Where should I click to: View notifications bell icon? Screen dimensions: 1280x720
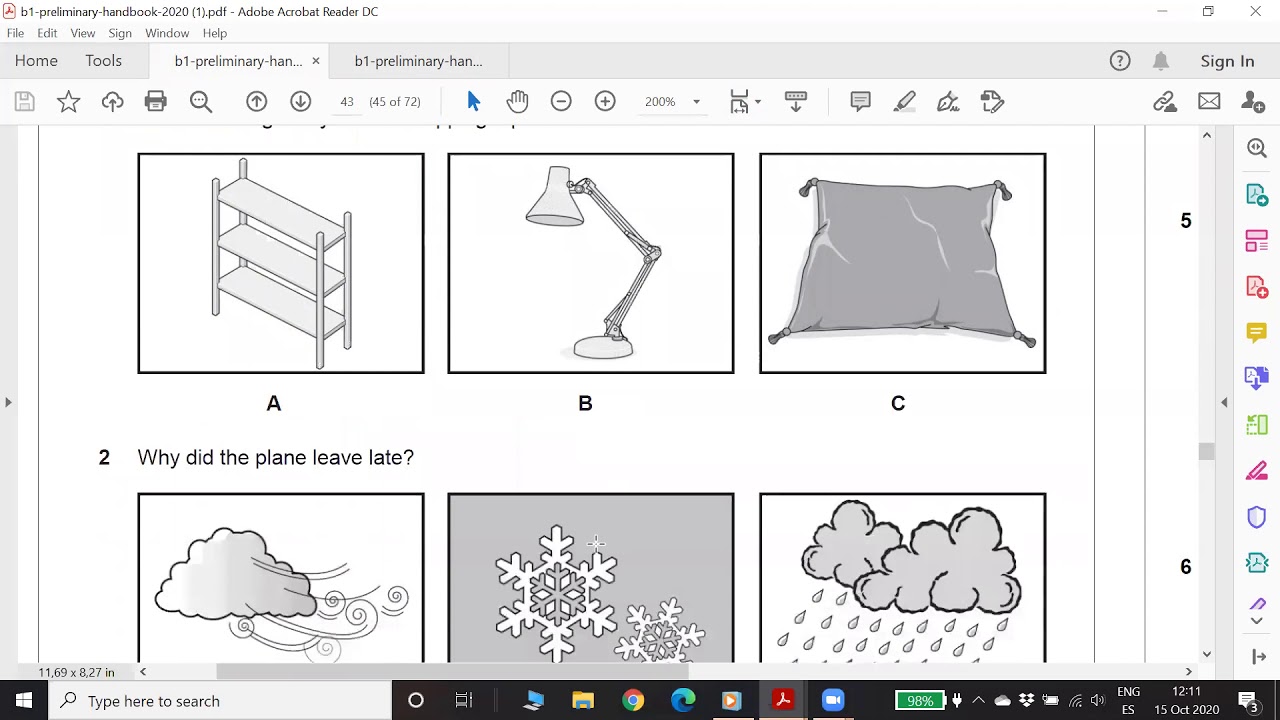tap(1161, 61)
